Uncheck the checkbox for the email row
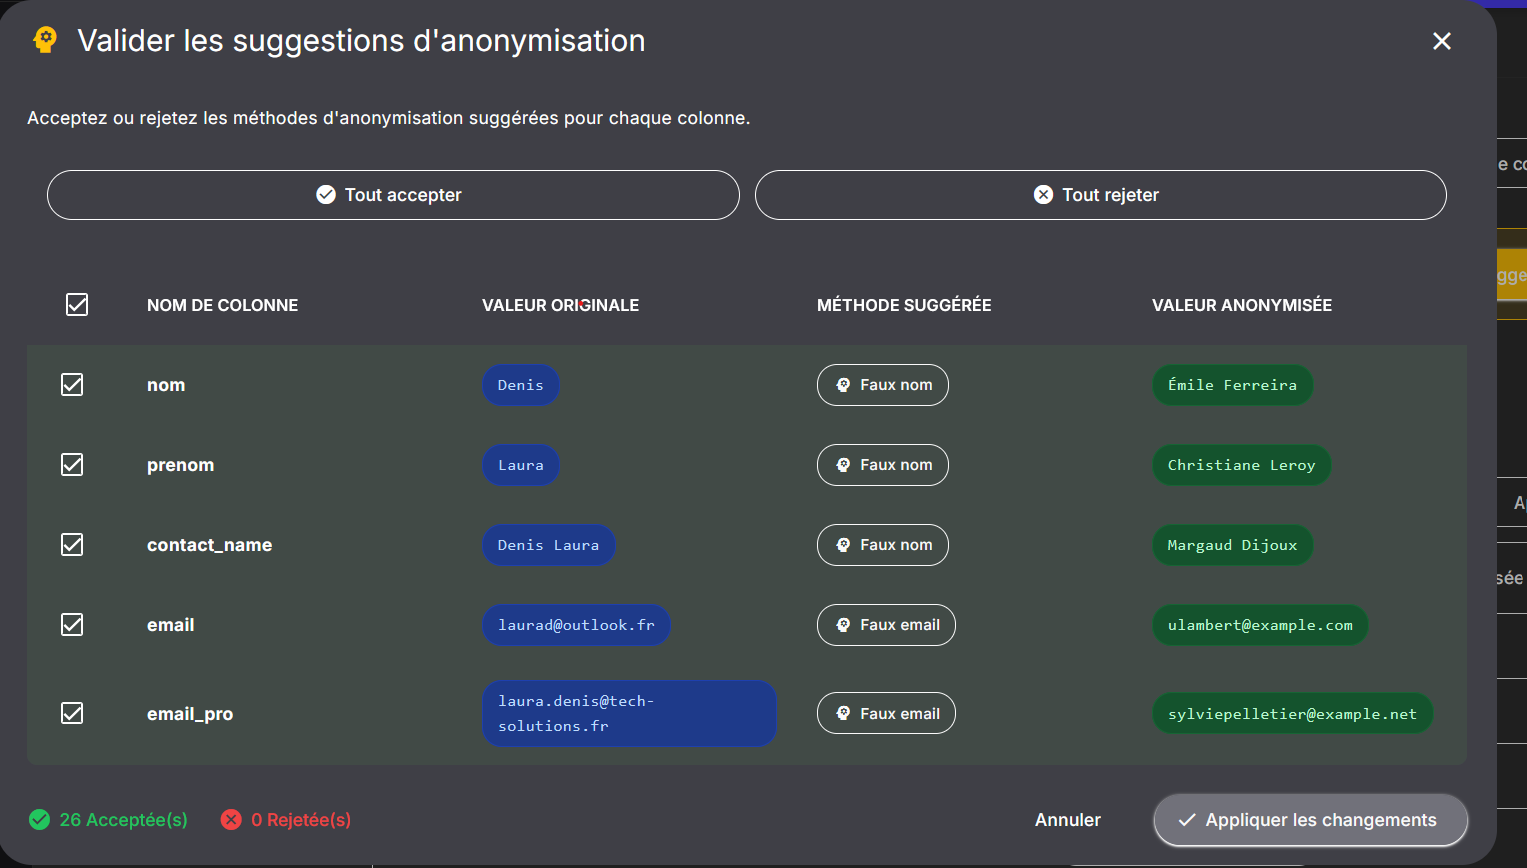Image resolution: width=1527 pixels, height=868 pixels. pyautogui.click(x=72, y=625)
